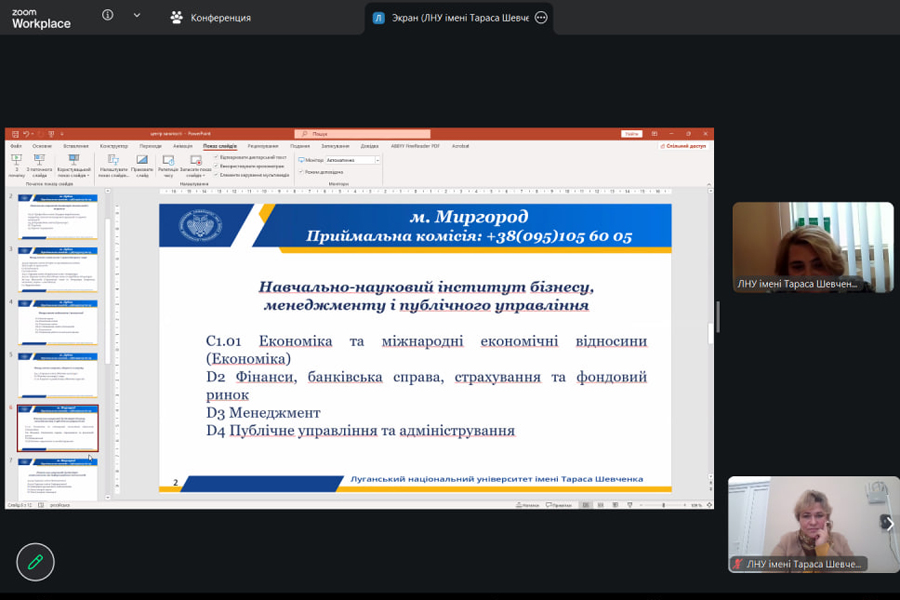This screenshot has width=900, height=600.
Task: Switch to the Конструктор ribbon tab
Action: click(x=114, y=146)
